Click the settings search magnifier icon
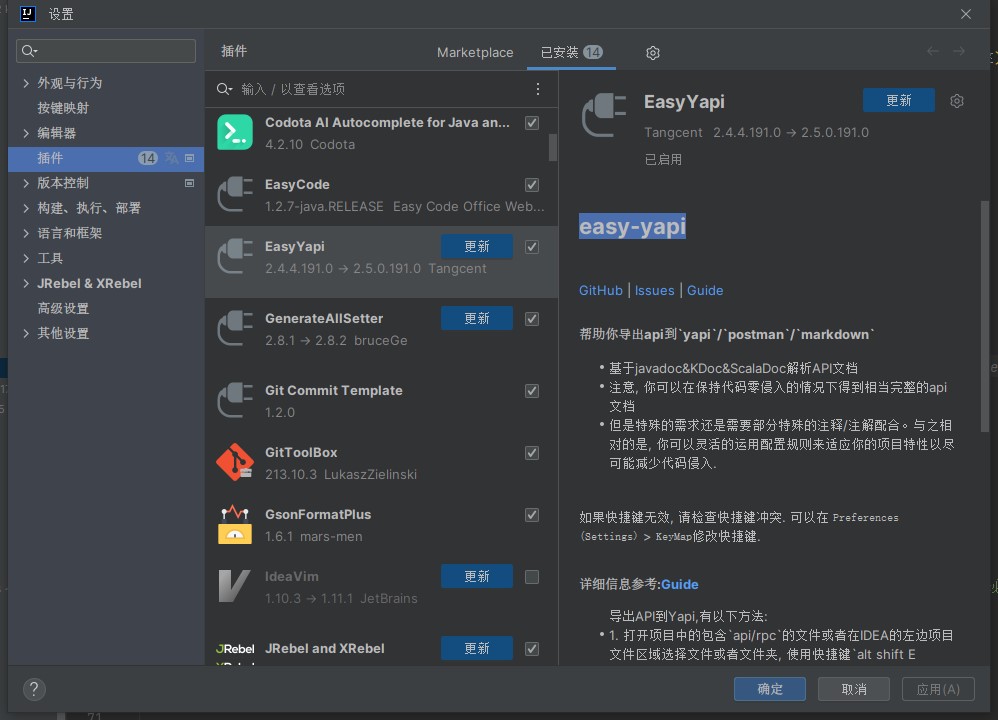Image resolution: width=998 pixels, height=720 pixels. 29,51
